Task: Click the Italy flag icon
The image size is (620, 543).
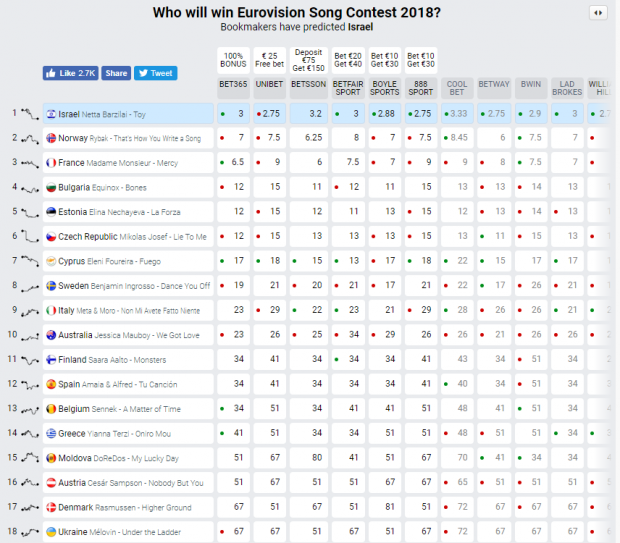Action: coord(51,310)
